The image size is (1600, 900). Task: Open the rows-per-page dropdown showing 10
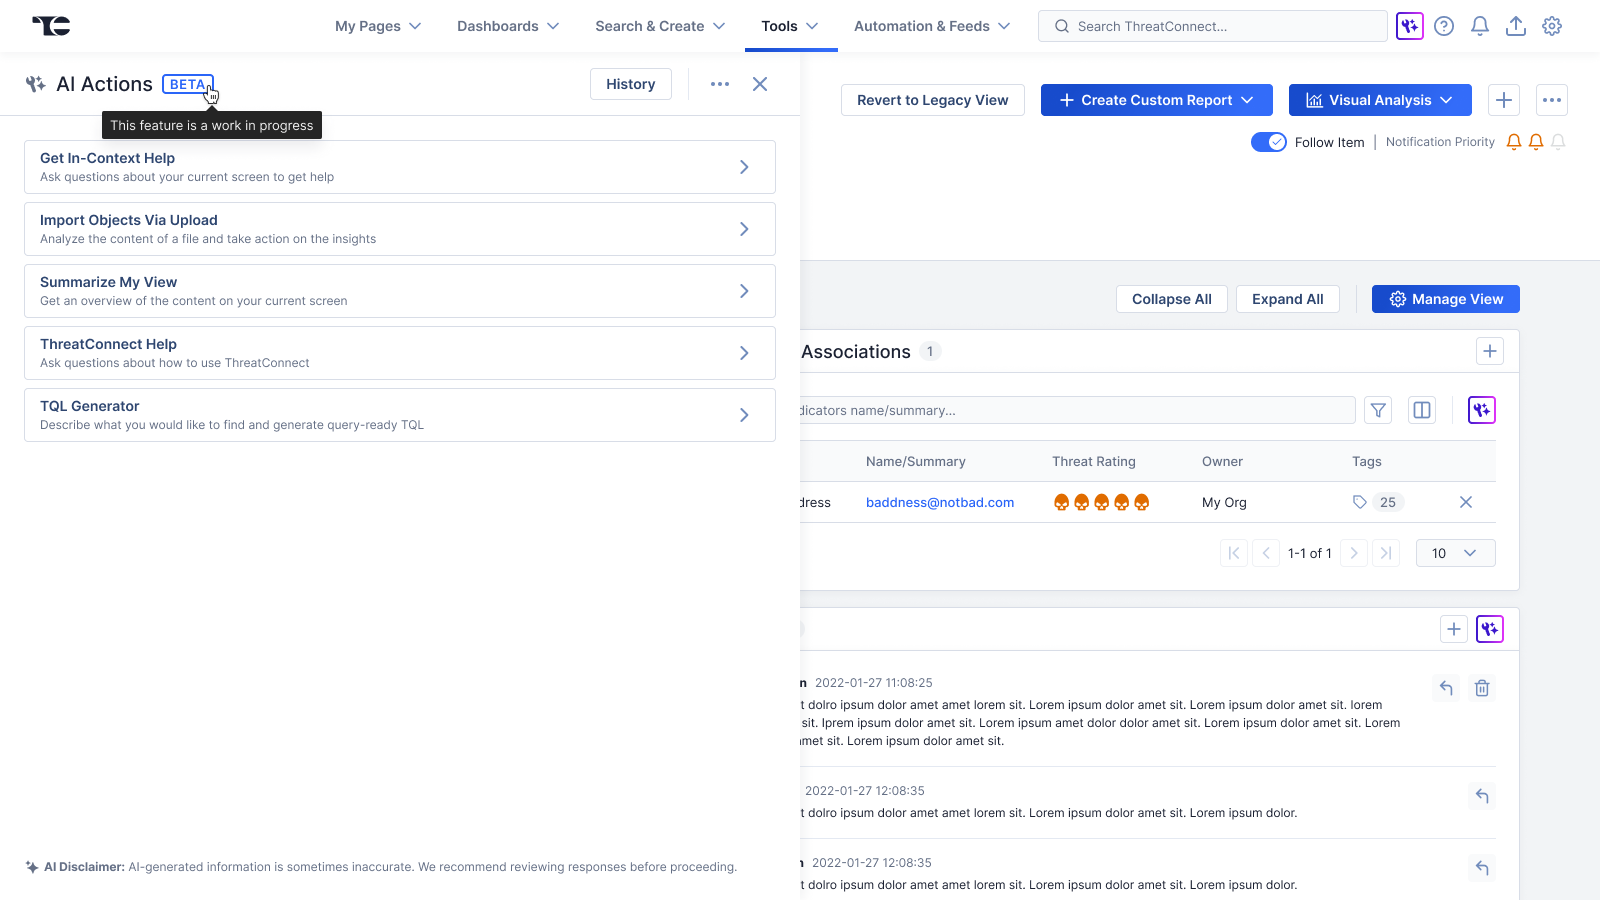[x=1455, y=553]
